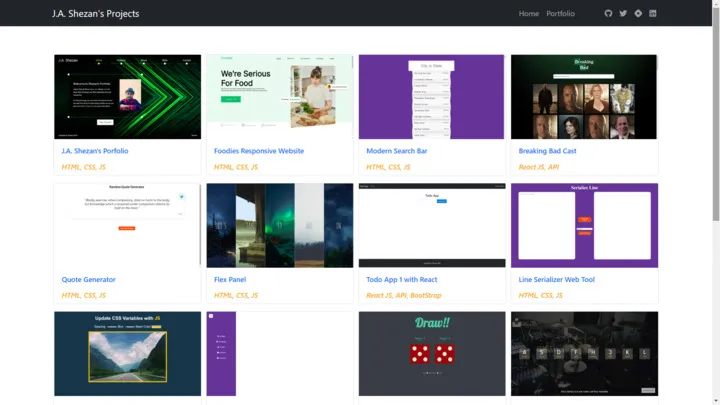Viewport: 720px width, 405px height.
Task: Open the Flex Panel project link
Action: [x=230, y=279]
